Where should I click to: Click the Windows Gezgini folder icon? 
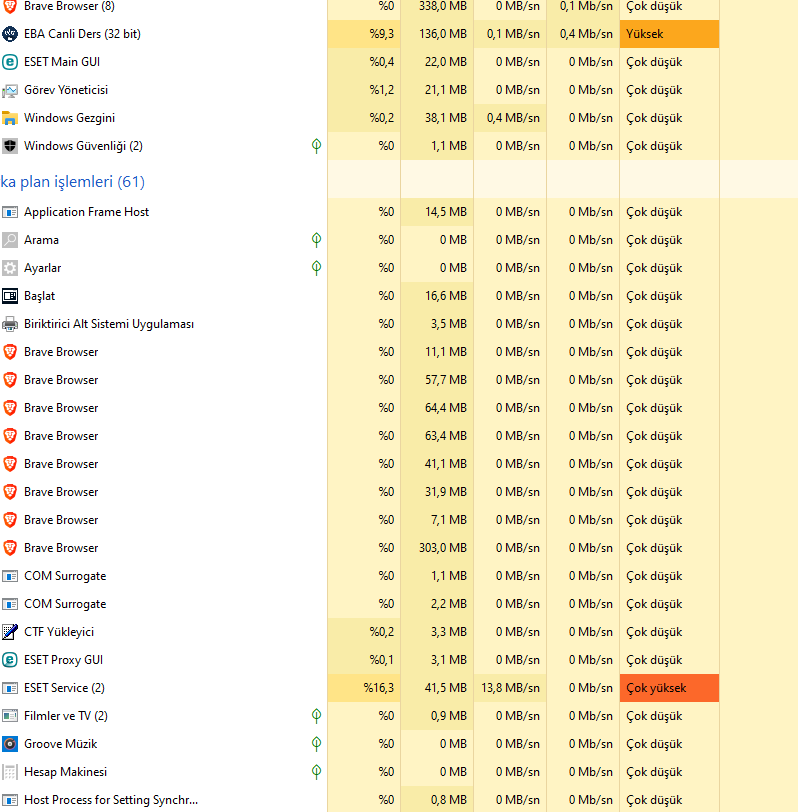(10, 118)
